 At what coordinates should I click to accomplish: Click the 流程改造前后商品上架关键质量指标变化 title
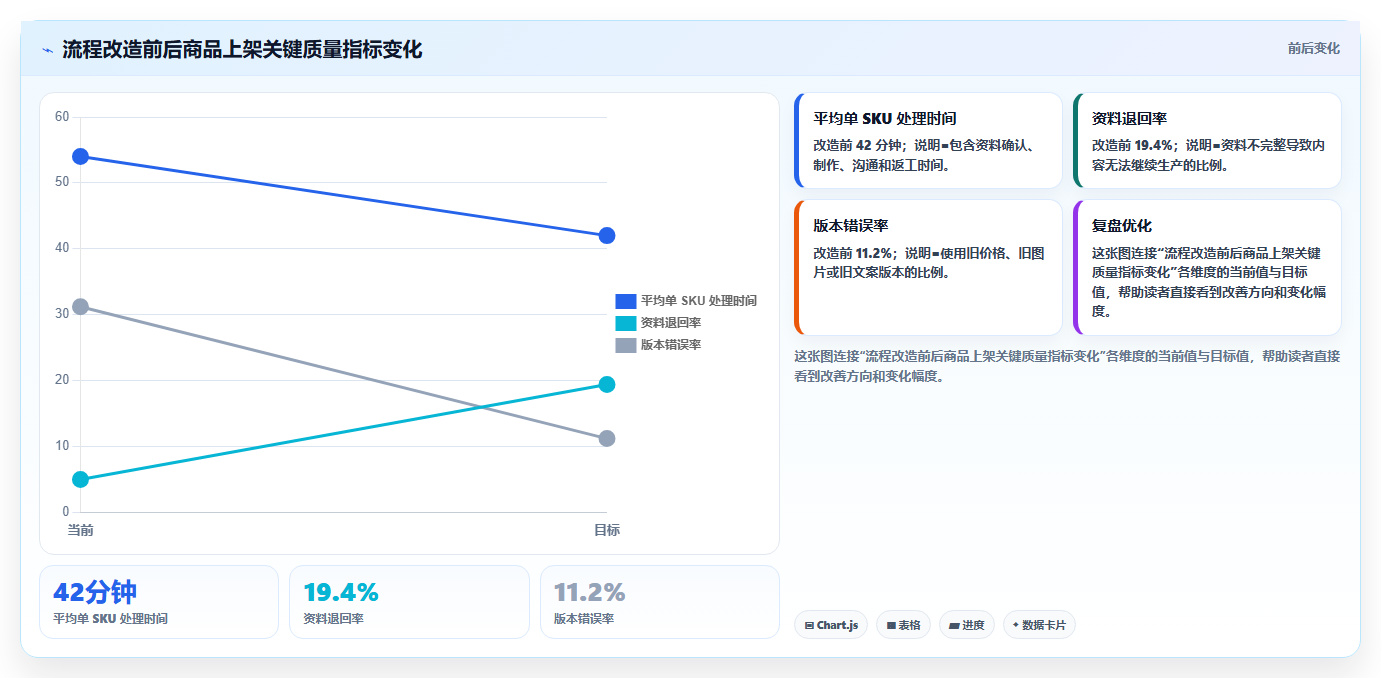(242, 50)
